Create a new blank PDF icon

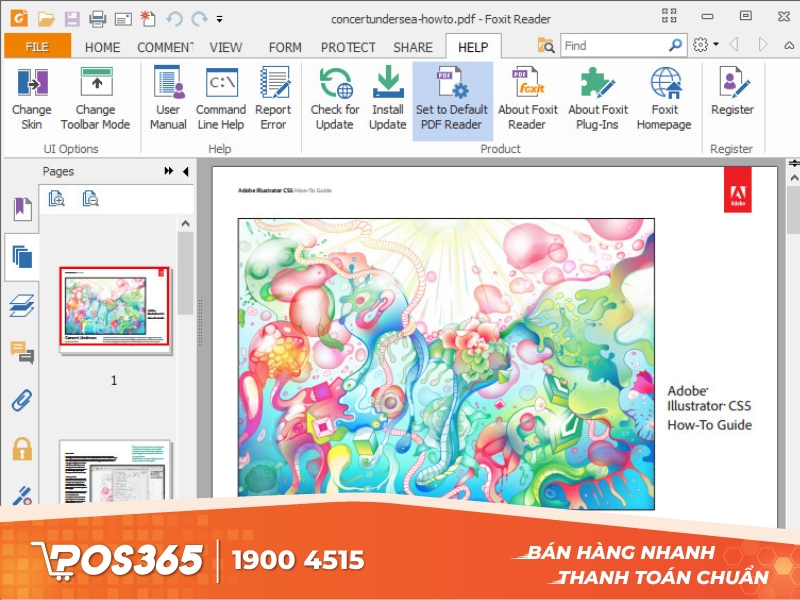(148, 19)
